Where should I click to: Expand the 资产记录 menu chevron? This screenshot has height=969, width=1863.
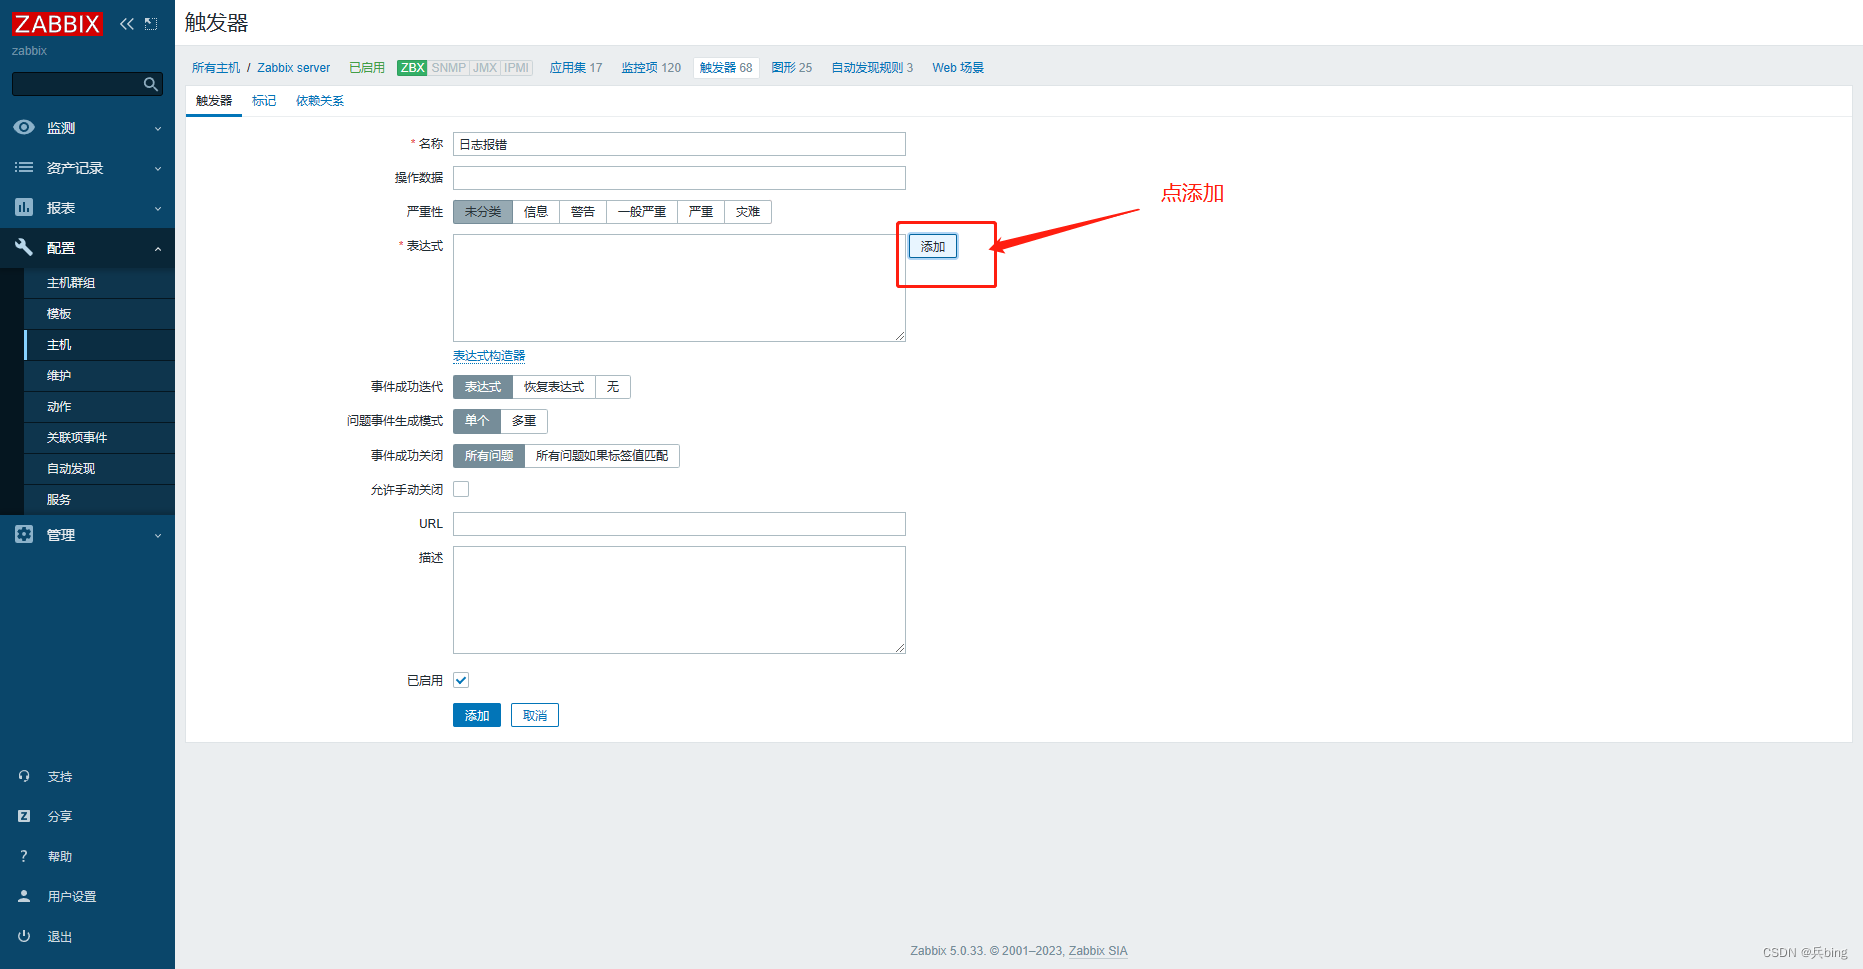click(x=158, y=169)
